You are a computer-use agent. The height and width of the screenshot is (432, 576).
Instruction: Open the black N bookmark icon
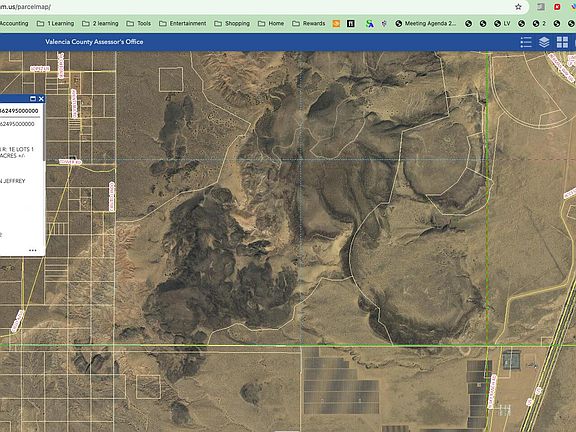pos(351,24)
